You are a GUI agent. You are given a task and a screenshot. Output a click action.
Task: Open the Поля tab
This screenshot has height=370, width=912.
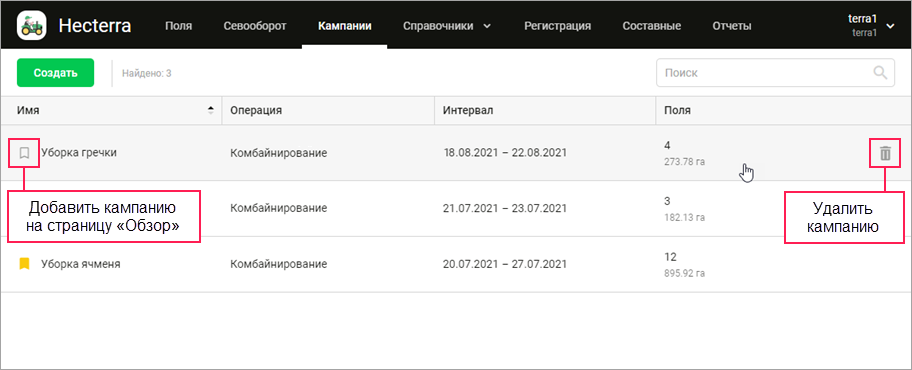(x=179, y=26)
